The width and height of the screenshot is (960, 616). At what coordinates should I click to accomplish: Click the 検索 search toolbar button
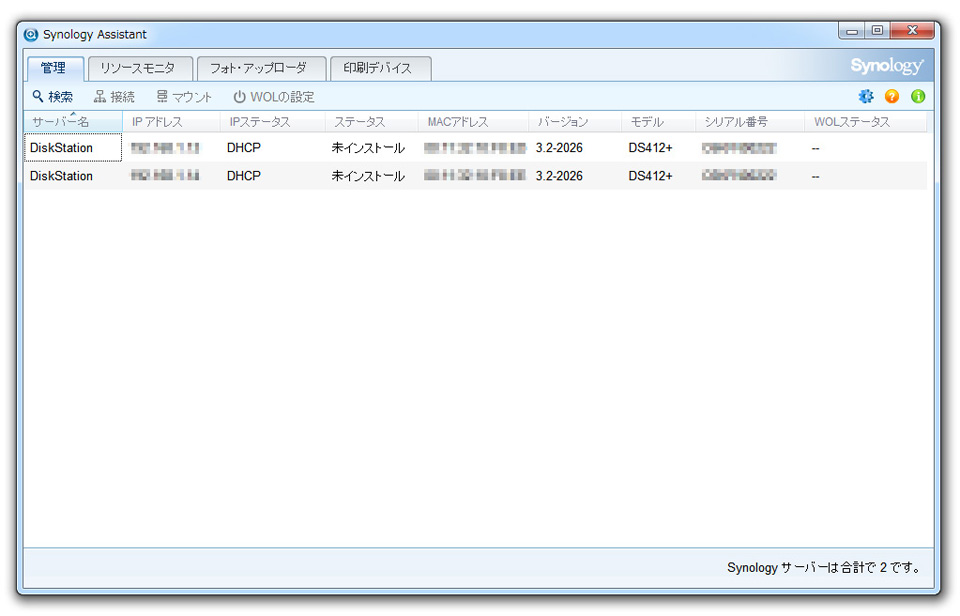coord(53,97)
